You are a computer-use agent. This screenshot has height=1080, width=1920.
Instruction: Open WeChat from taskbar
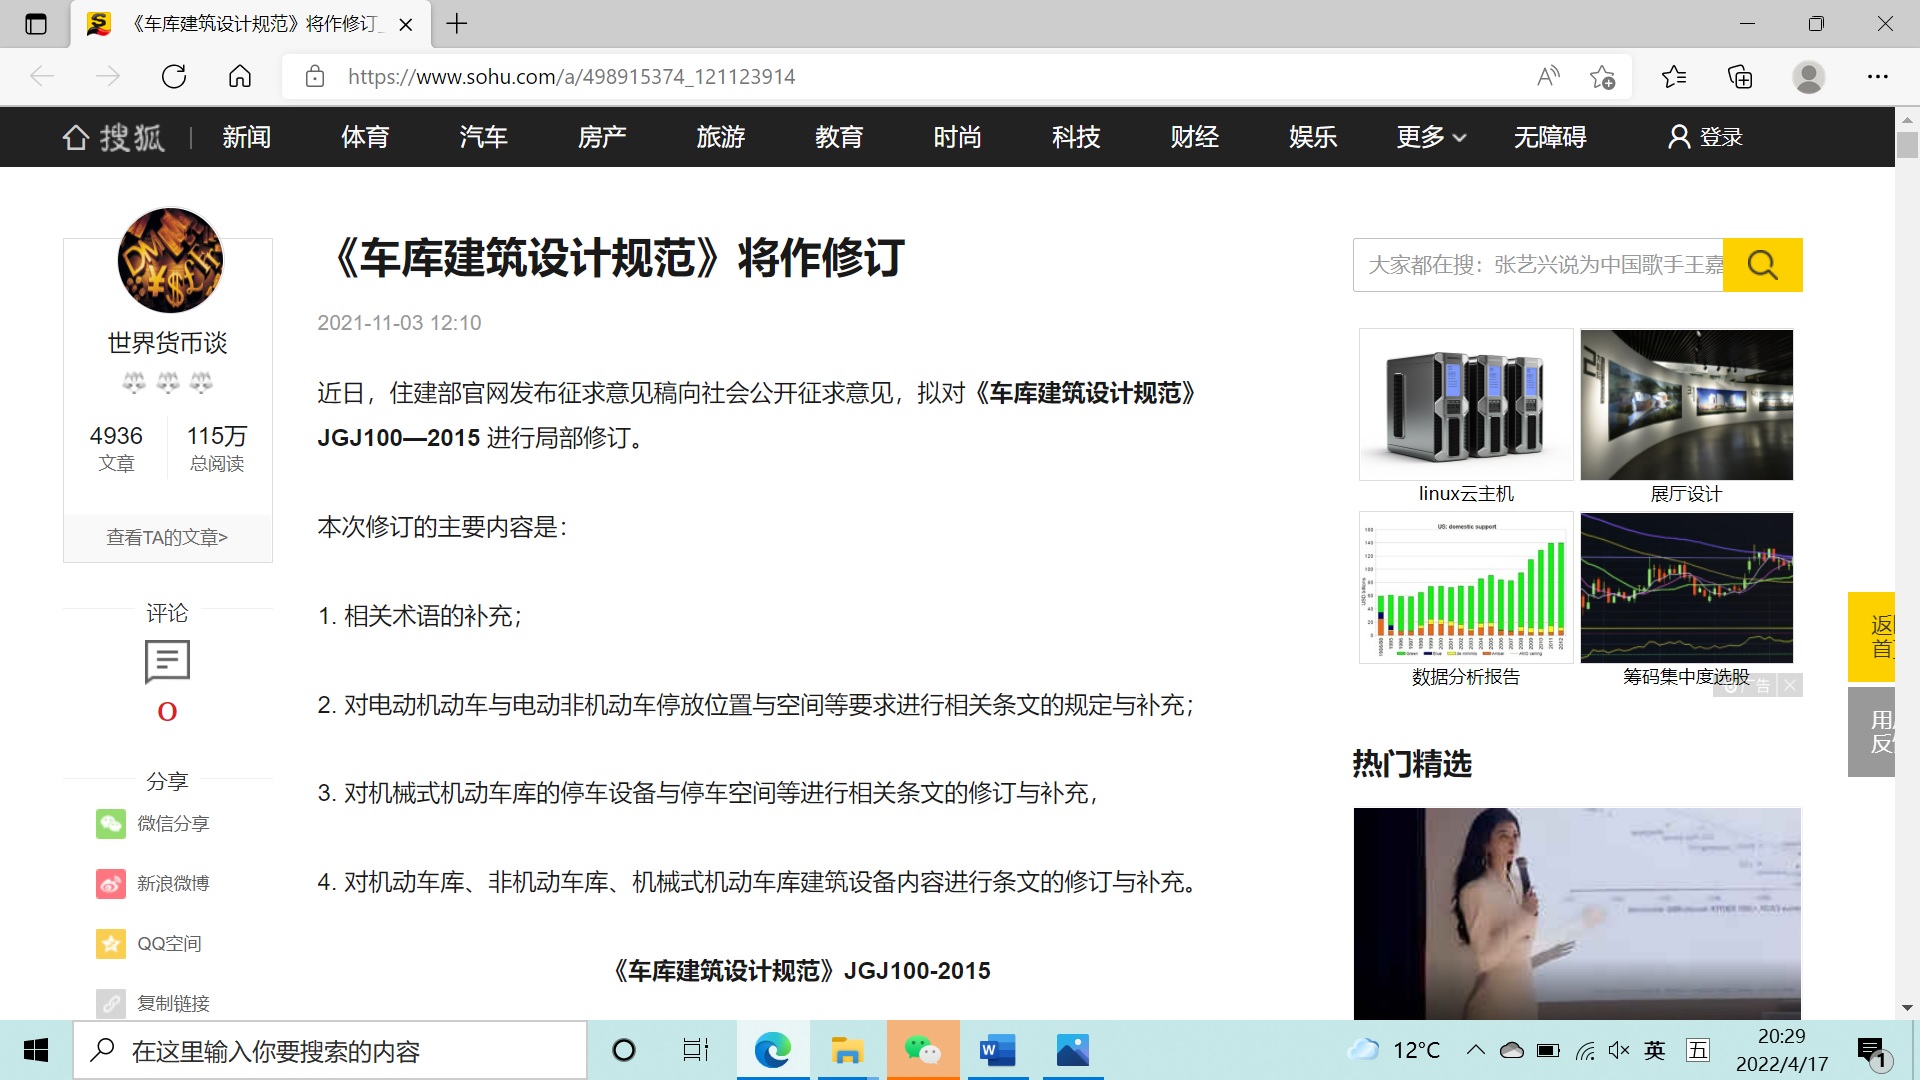click(923, 1050)
